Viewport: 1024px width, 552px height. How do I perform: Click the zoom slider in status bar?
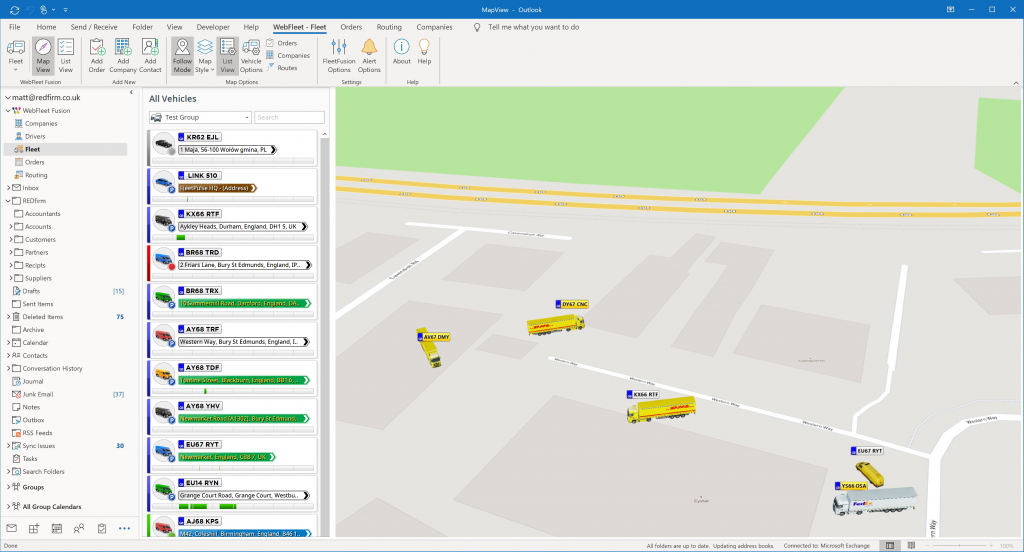960,545
